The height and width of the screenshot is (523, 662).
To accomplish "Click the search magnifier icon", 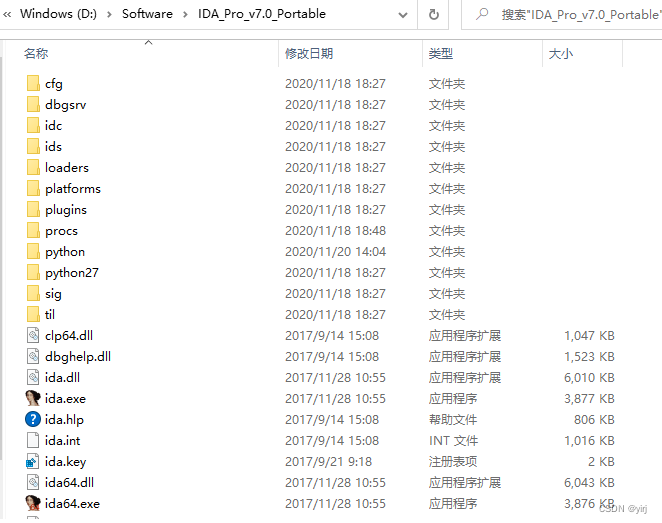I will tap(482, 14).
